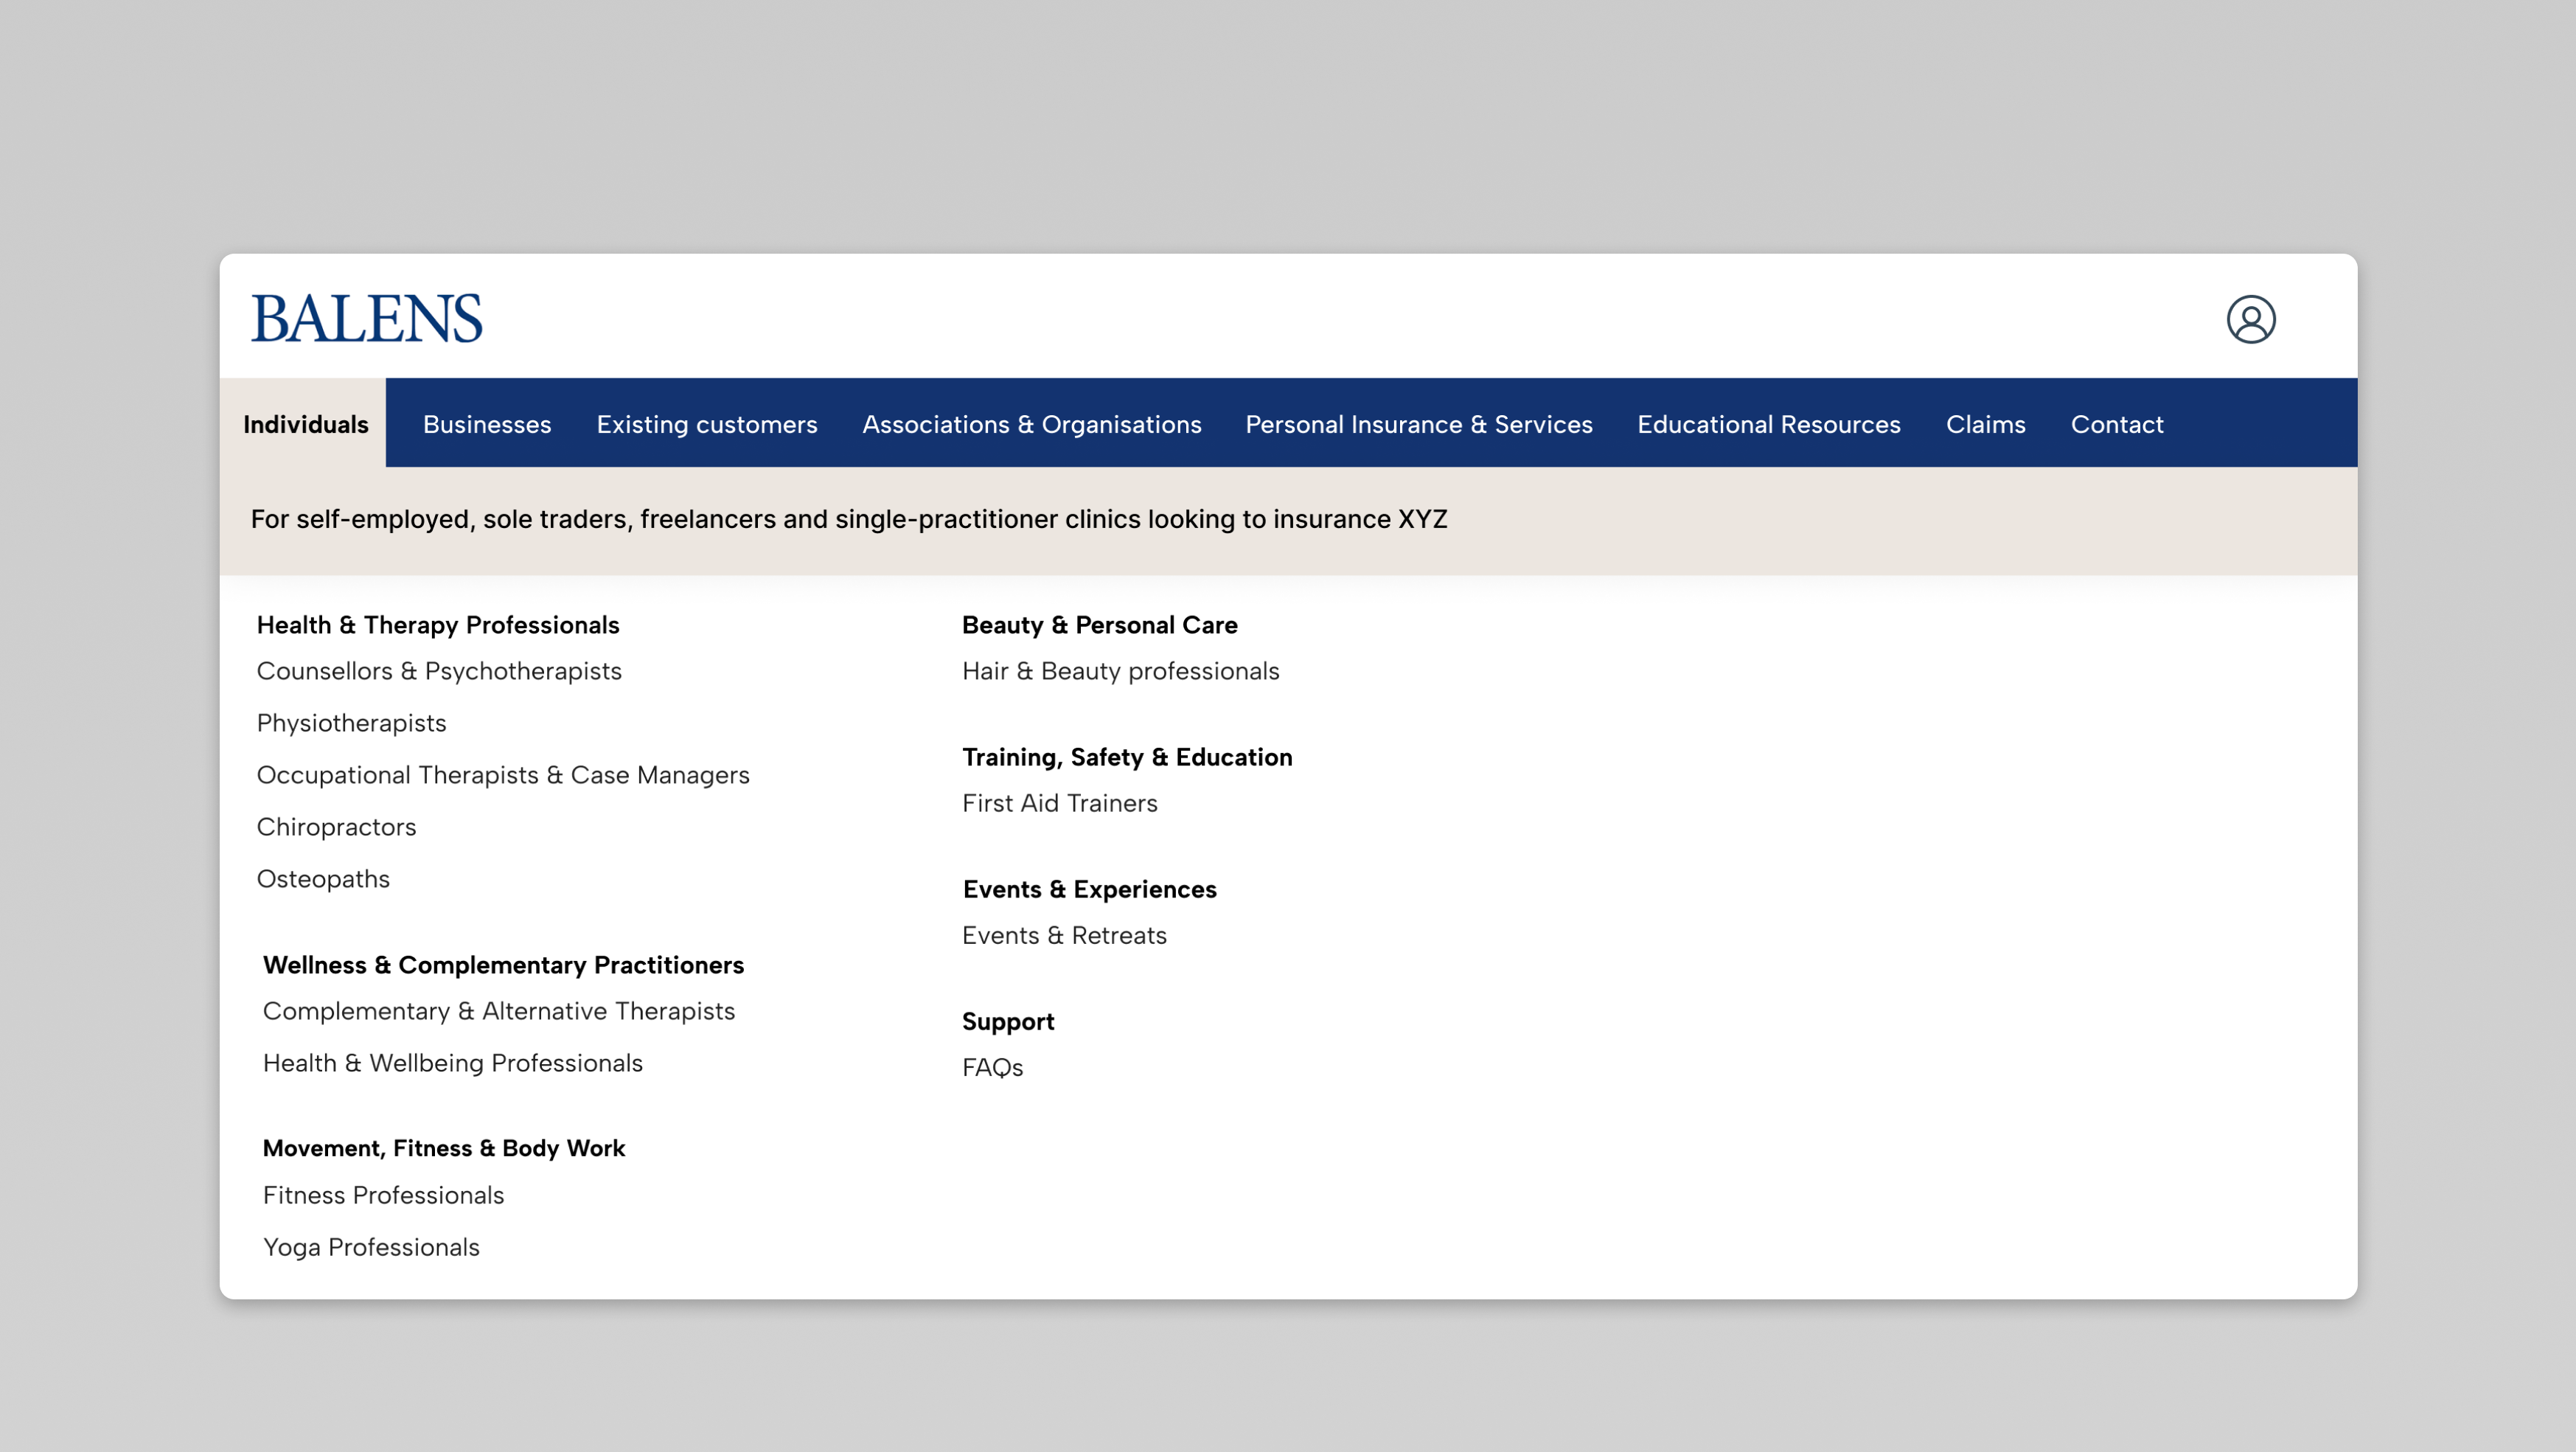Select the Individuals tab
2576x1452 pixels.
coord(305,424)
